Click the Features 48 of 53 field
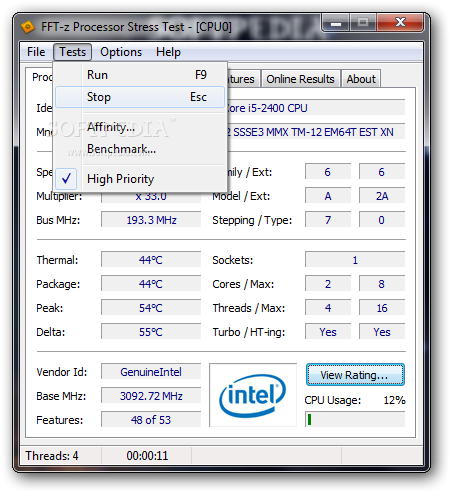Screen dimensions: 451x493 click(151, 420)
